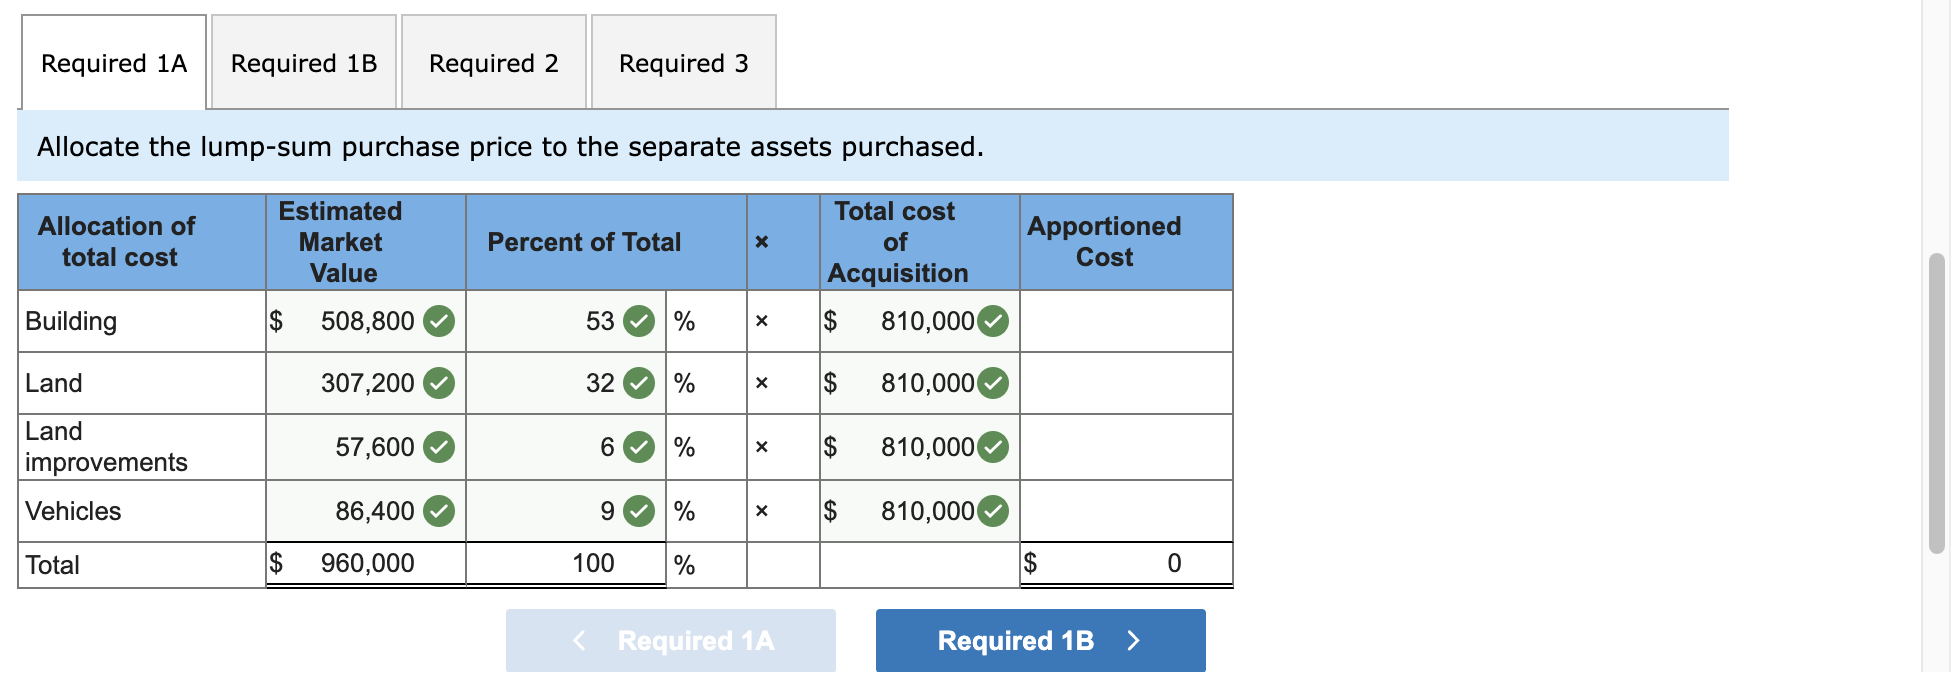This screenshot has width=1953, height=673.
Task: Click the checkmark beside Vehicles' 86,400 value
Action: tap(438, 511)
